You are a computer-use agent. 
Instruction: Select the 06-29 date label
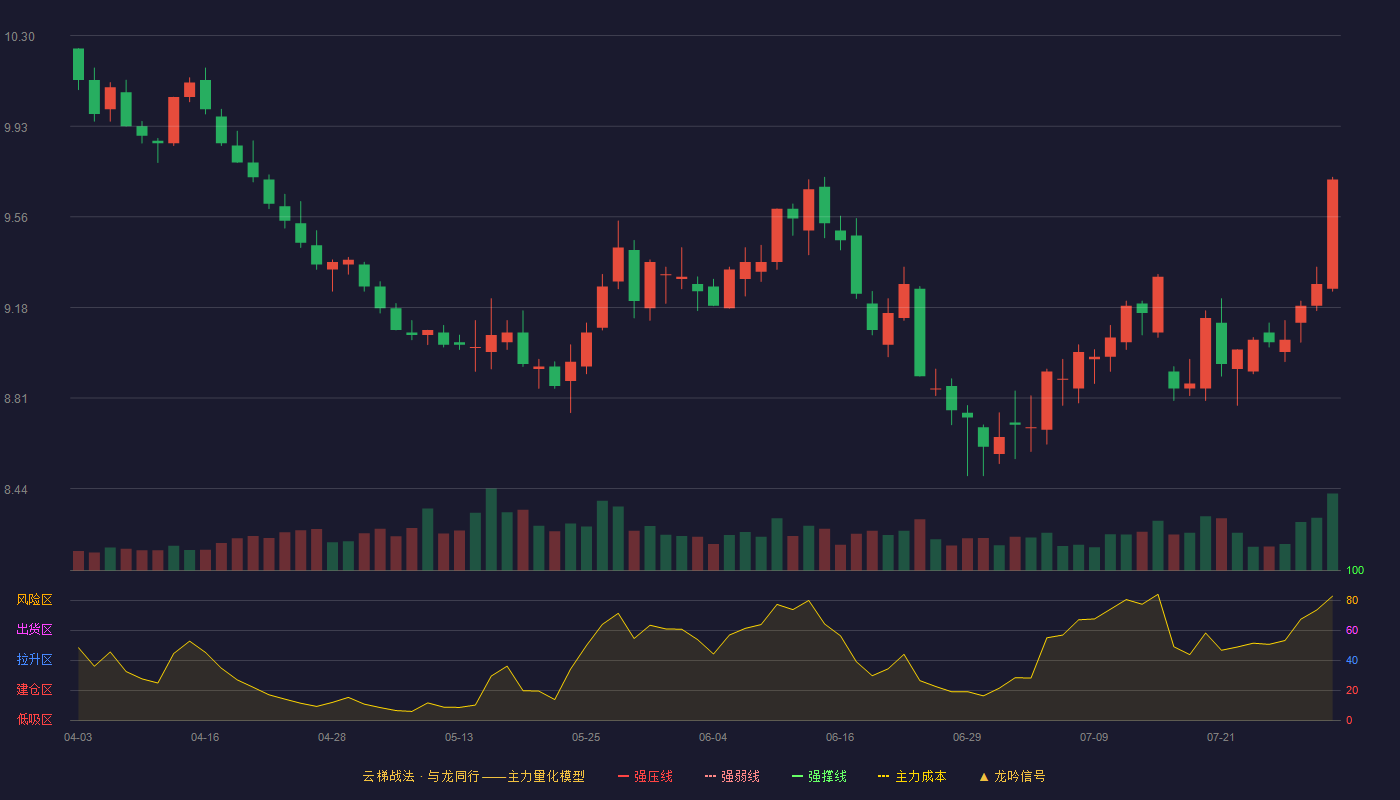point(967,737)
